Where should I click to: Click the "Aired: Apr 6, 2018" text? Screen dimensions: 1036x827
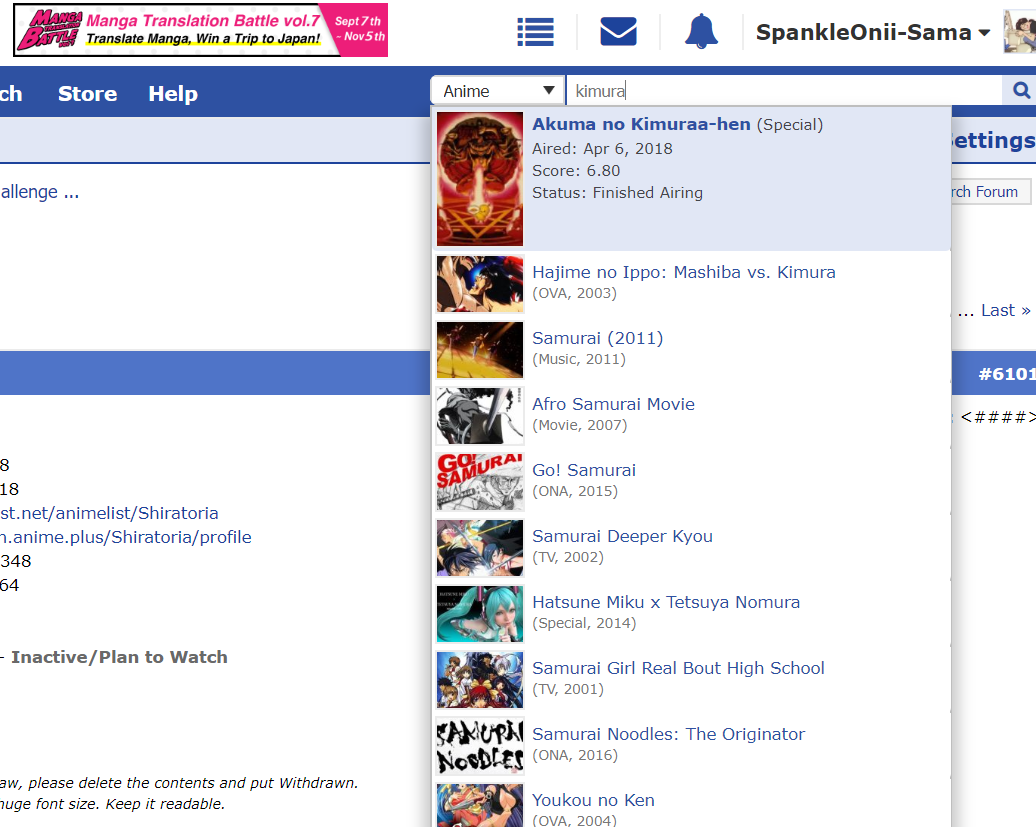point(602,149)
